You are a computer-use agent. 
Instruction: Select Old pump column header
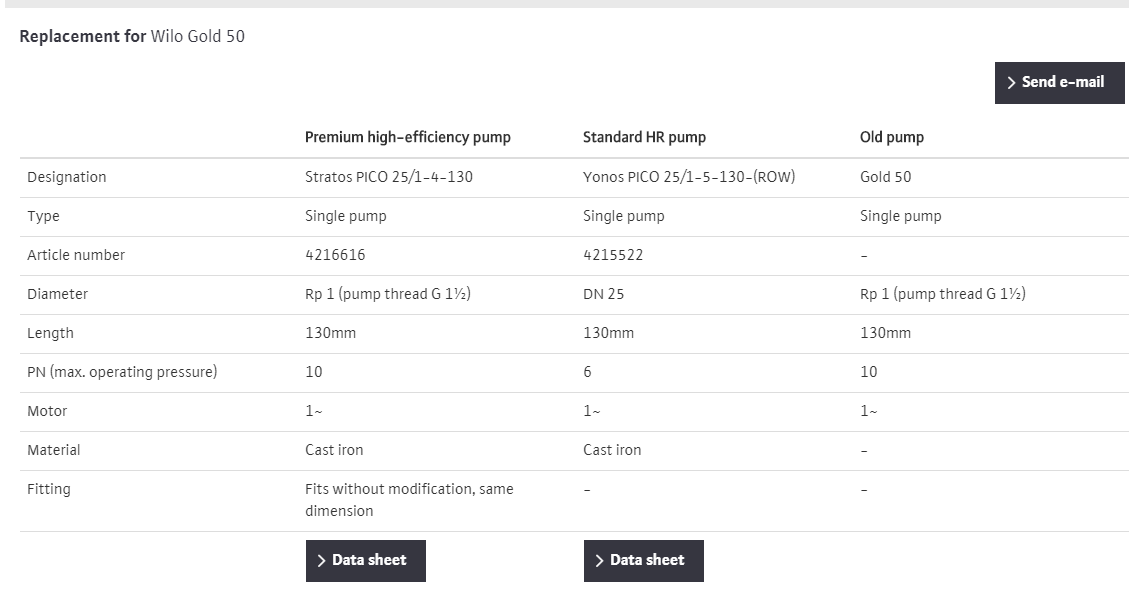pyautogui.click(x=891, y=137)
